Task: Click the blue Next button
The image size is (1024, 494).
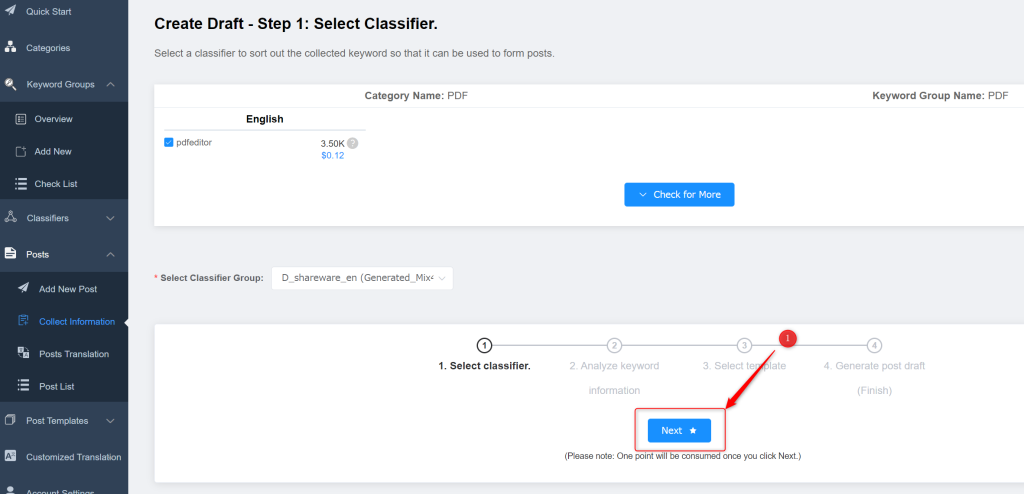Action: point(679,431)
